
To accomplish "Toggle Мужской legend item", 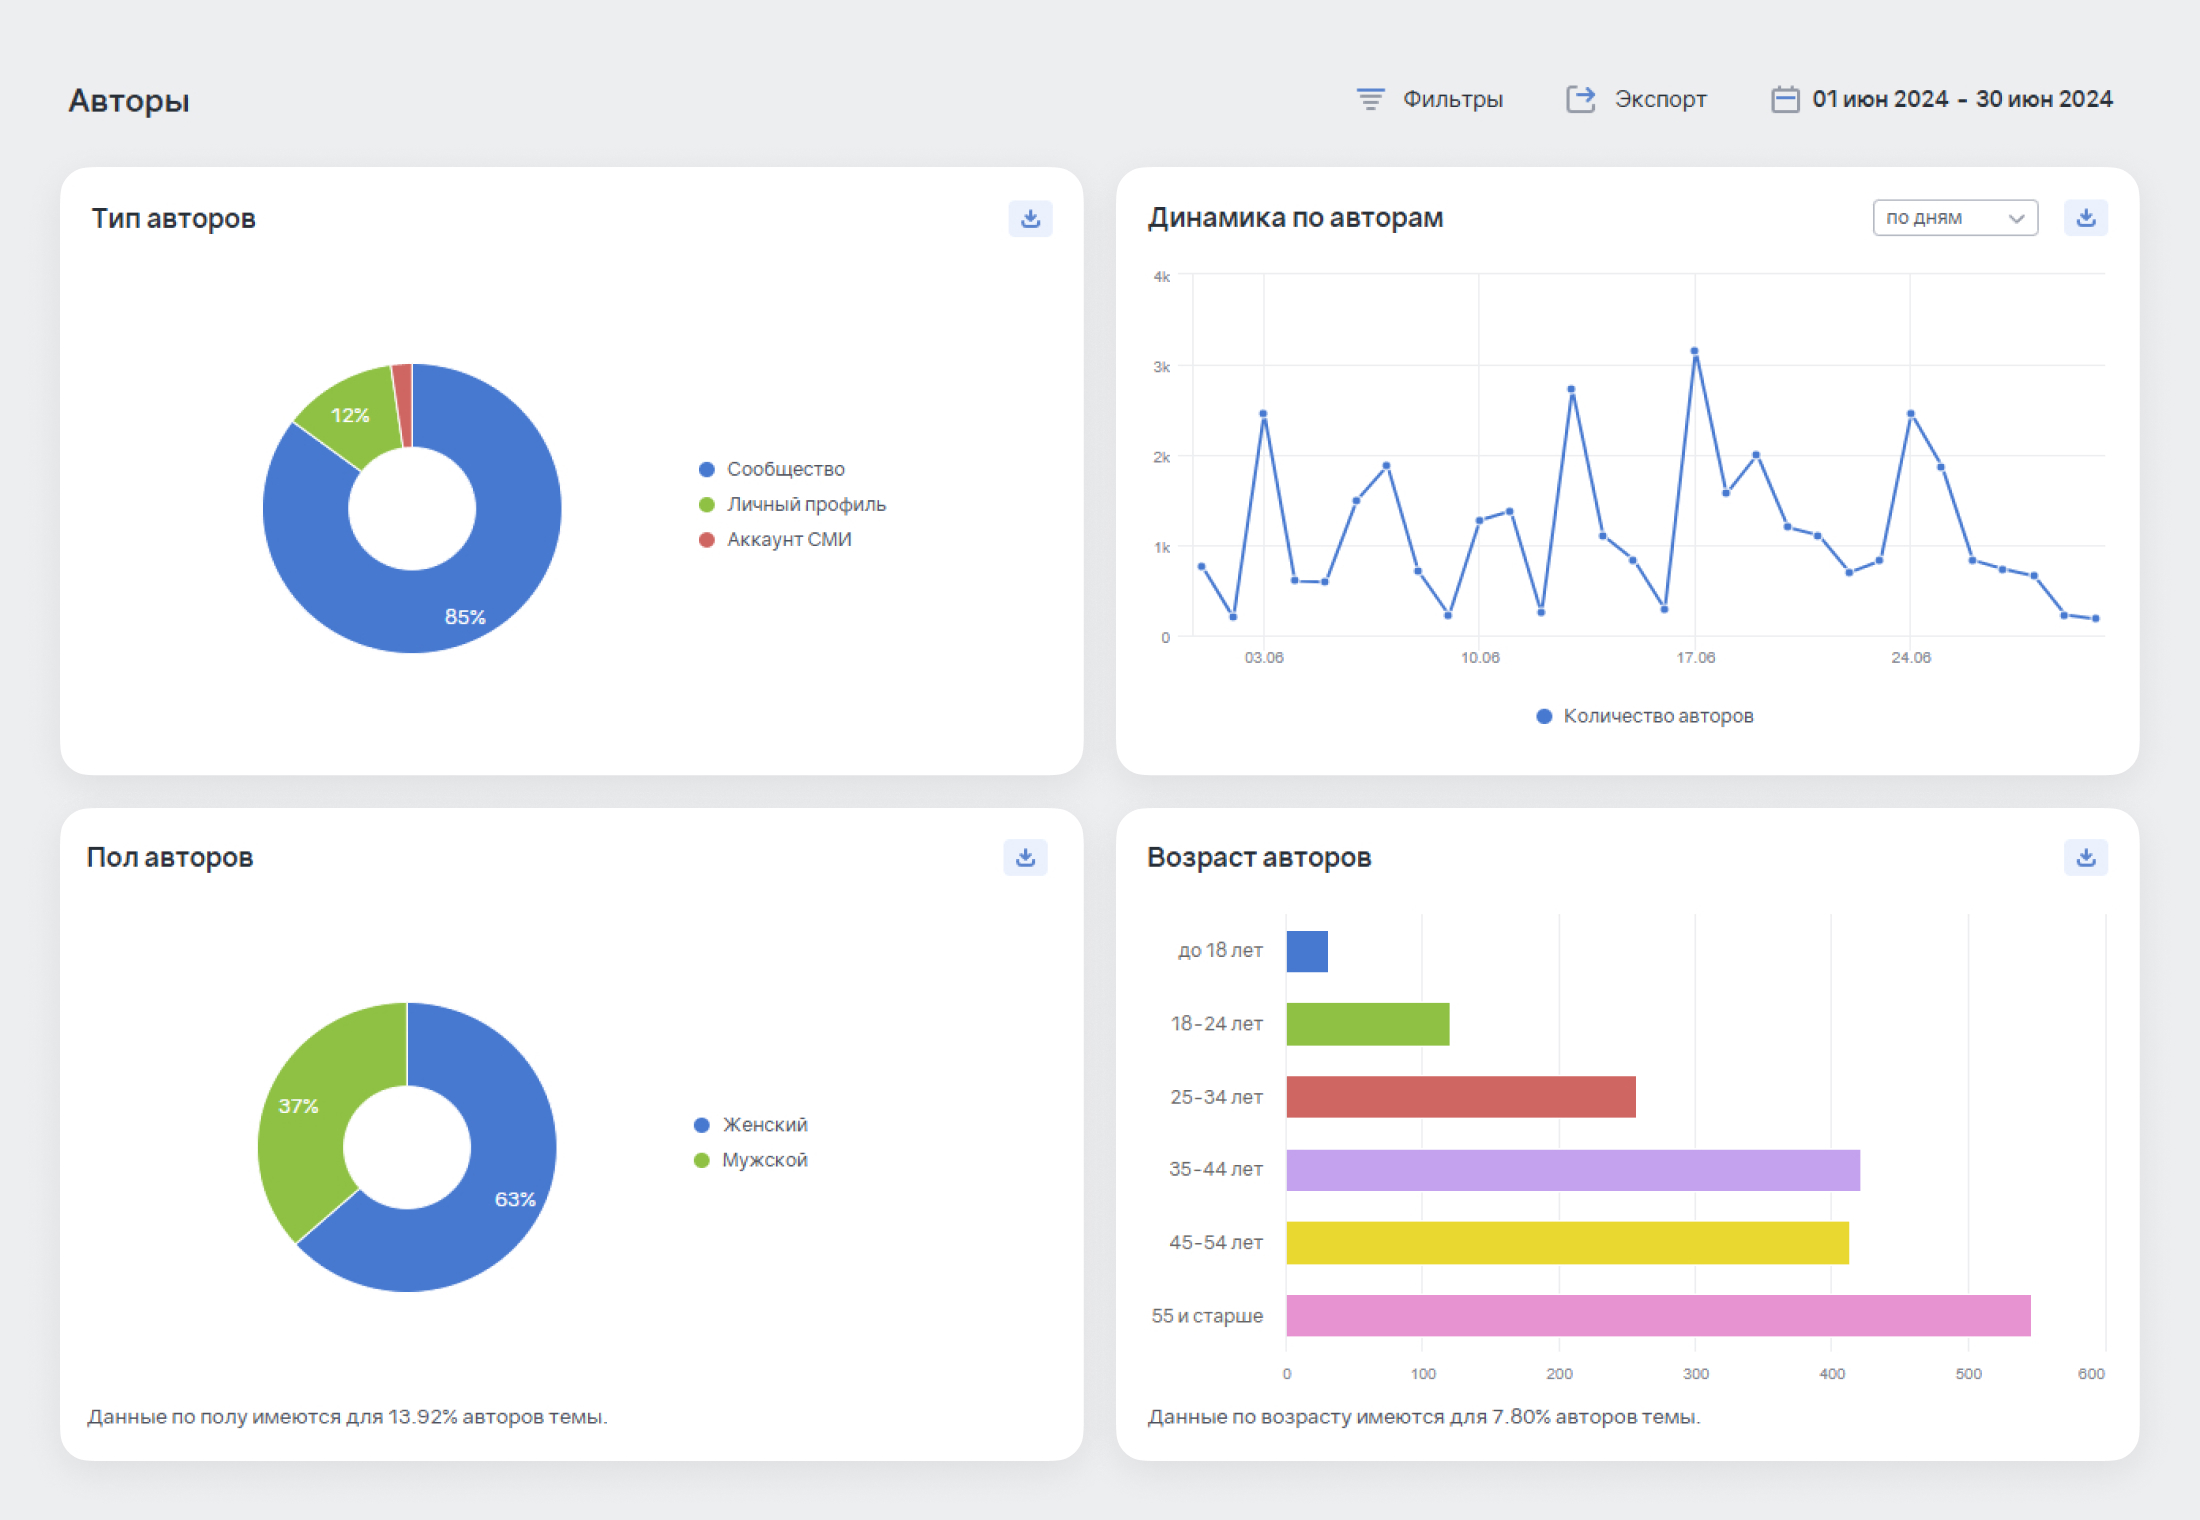I will 751,1160.
